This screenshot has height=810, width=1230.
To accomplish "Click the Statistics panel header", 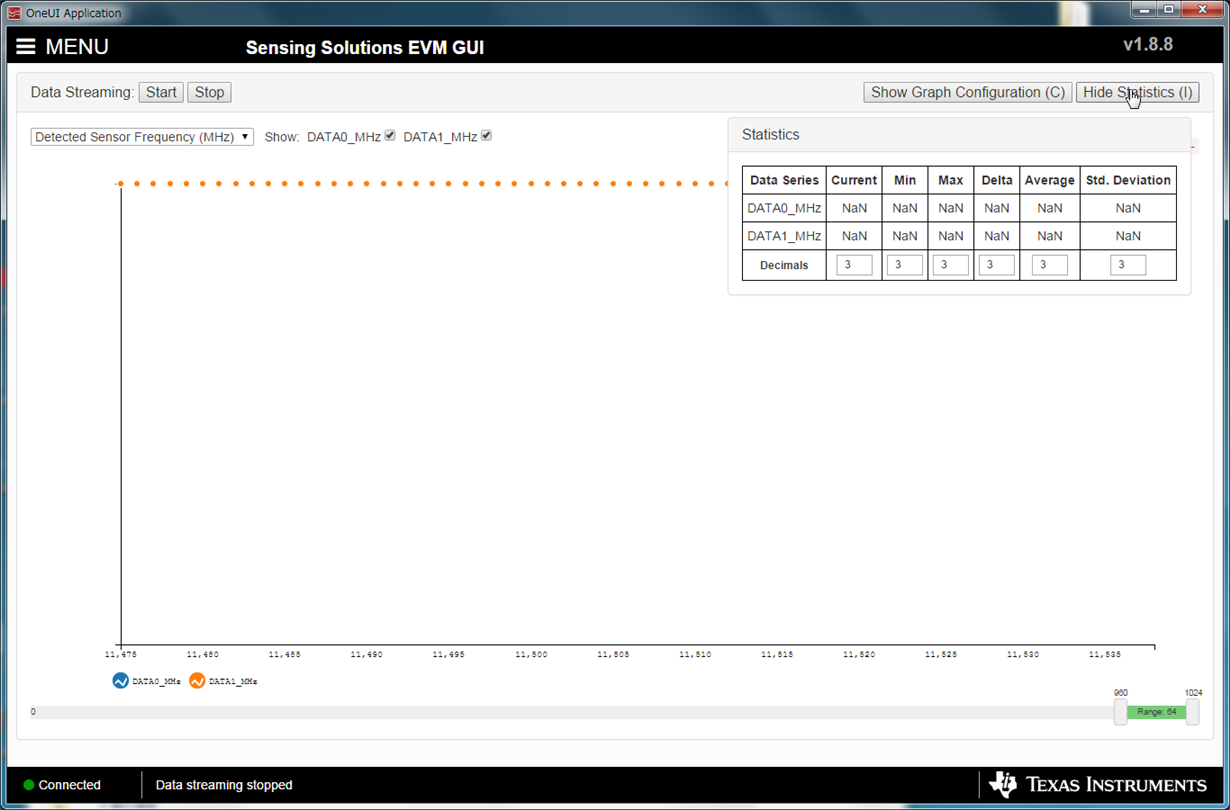I will tap(959, 135).
